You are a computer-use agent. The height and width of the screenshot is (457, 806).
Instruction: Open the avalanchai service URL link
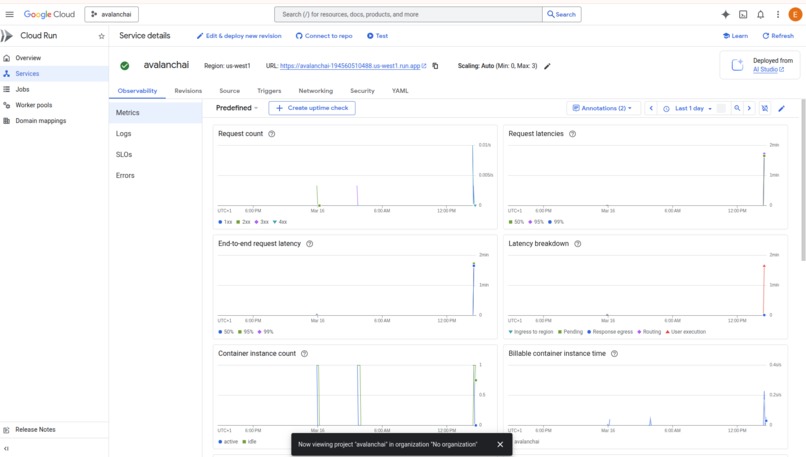(353, 66)
